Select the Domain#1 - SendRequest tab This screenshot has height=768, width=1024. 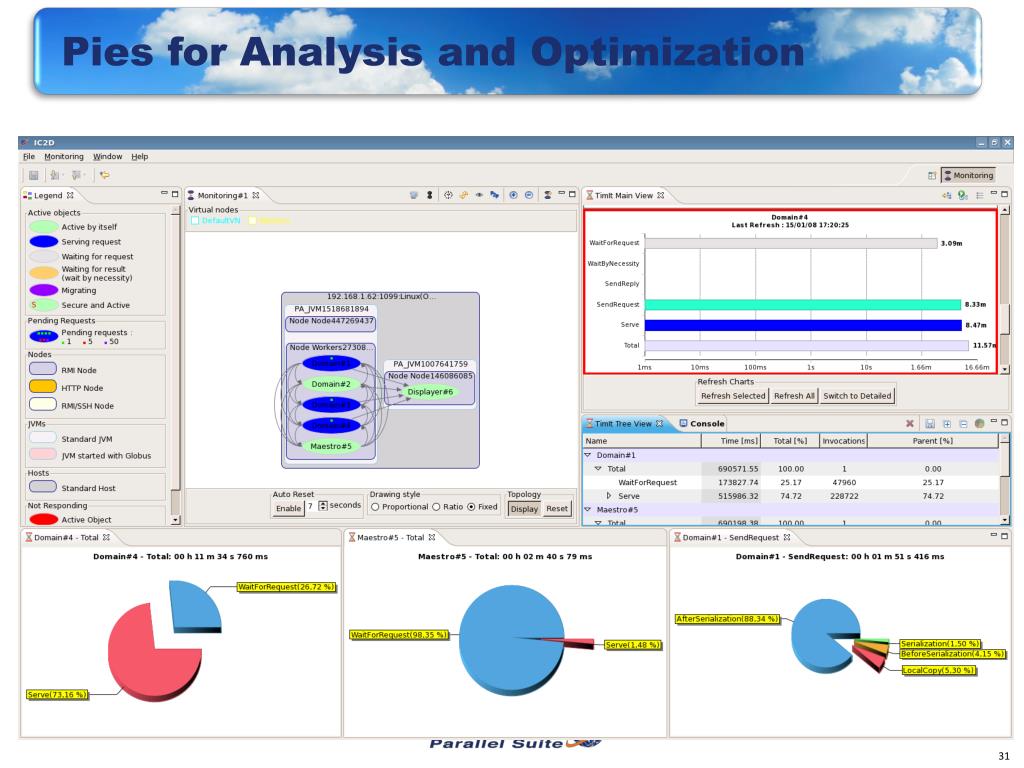[x=731, y=537]
